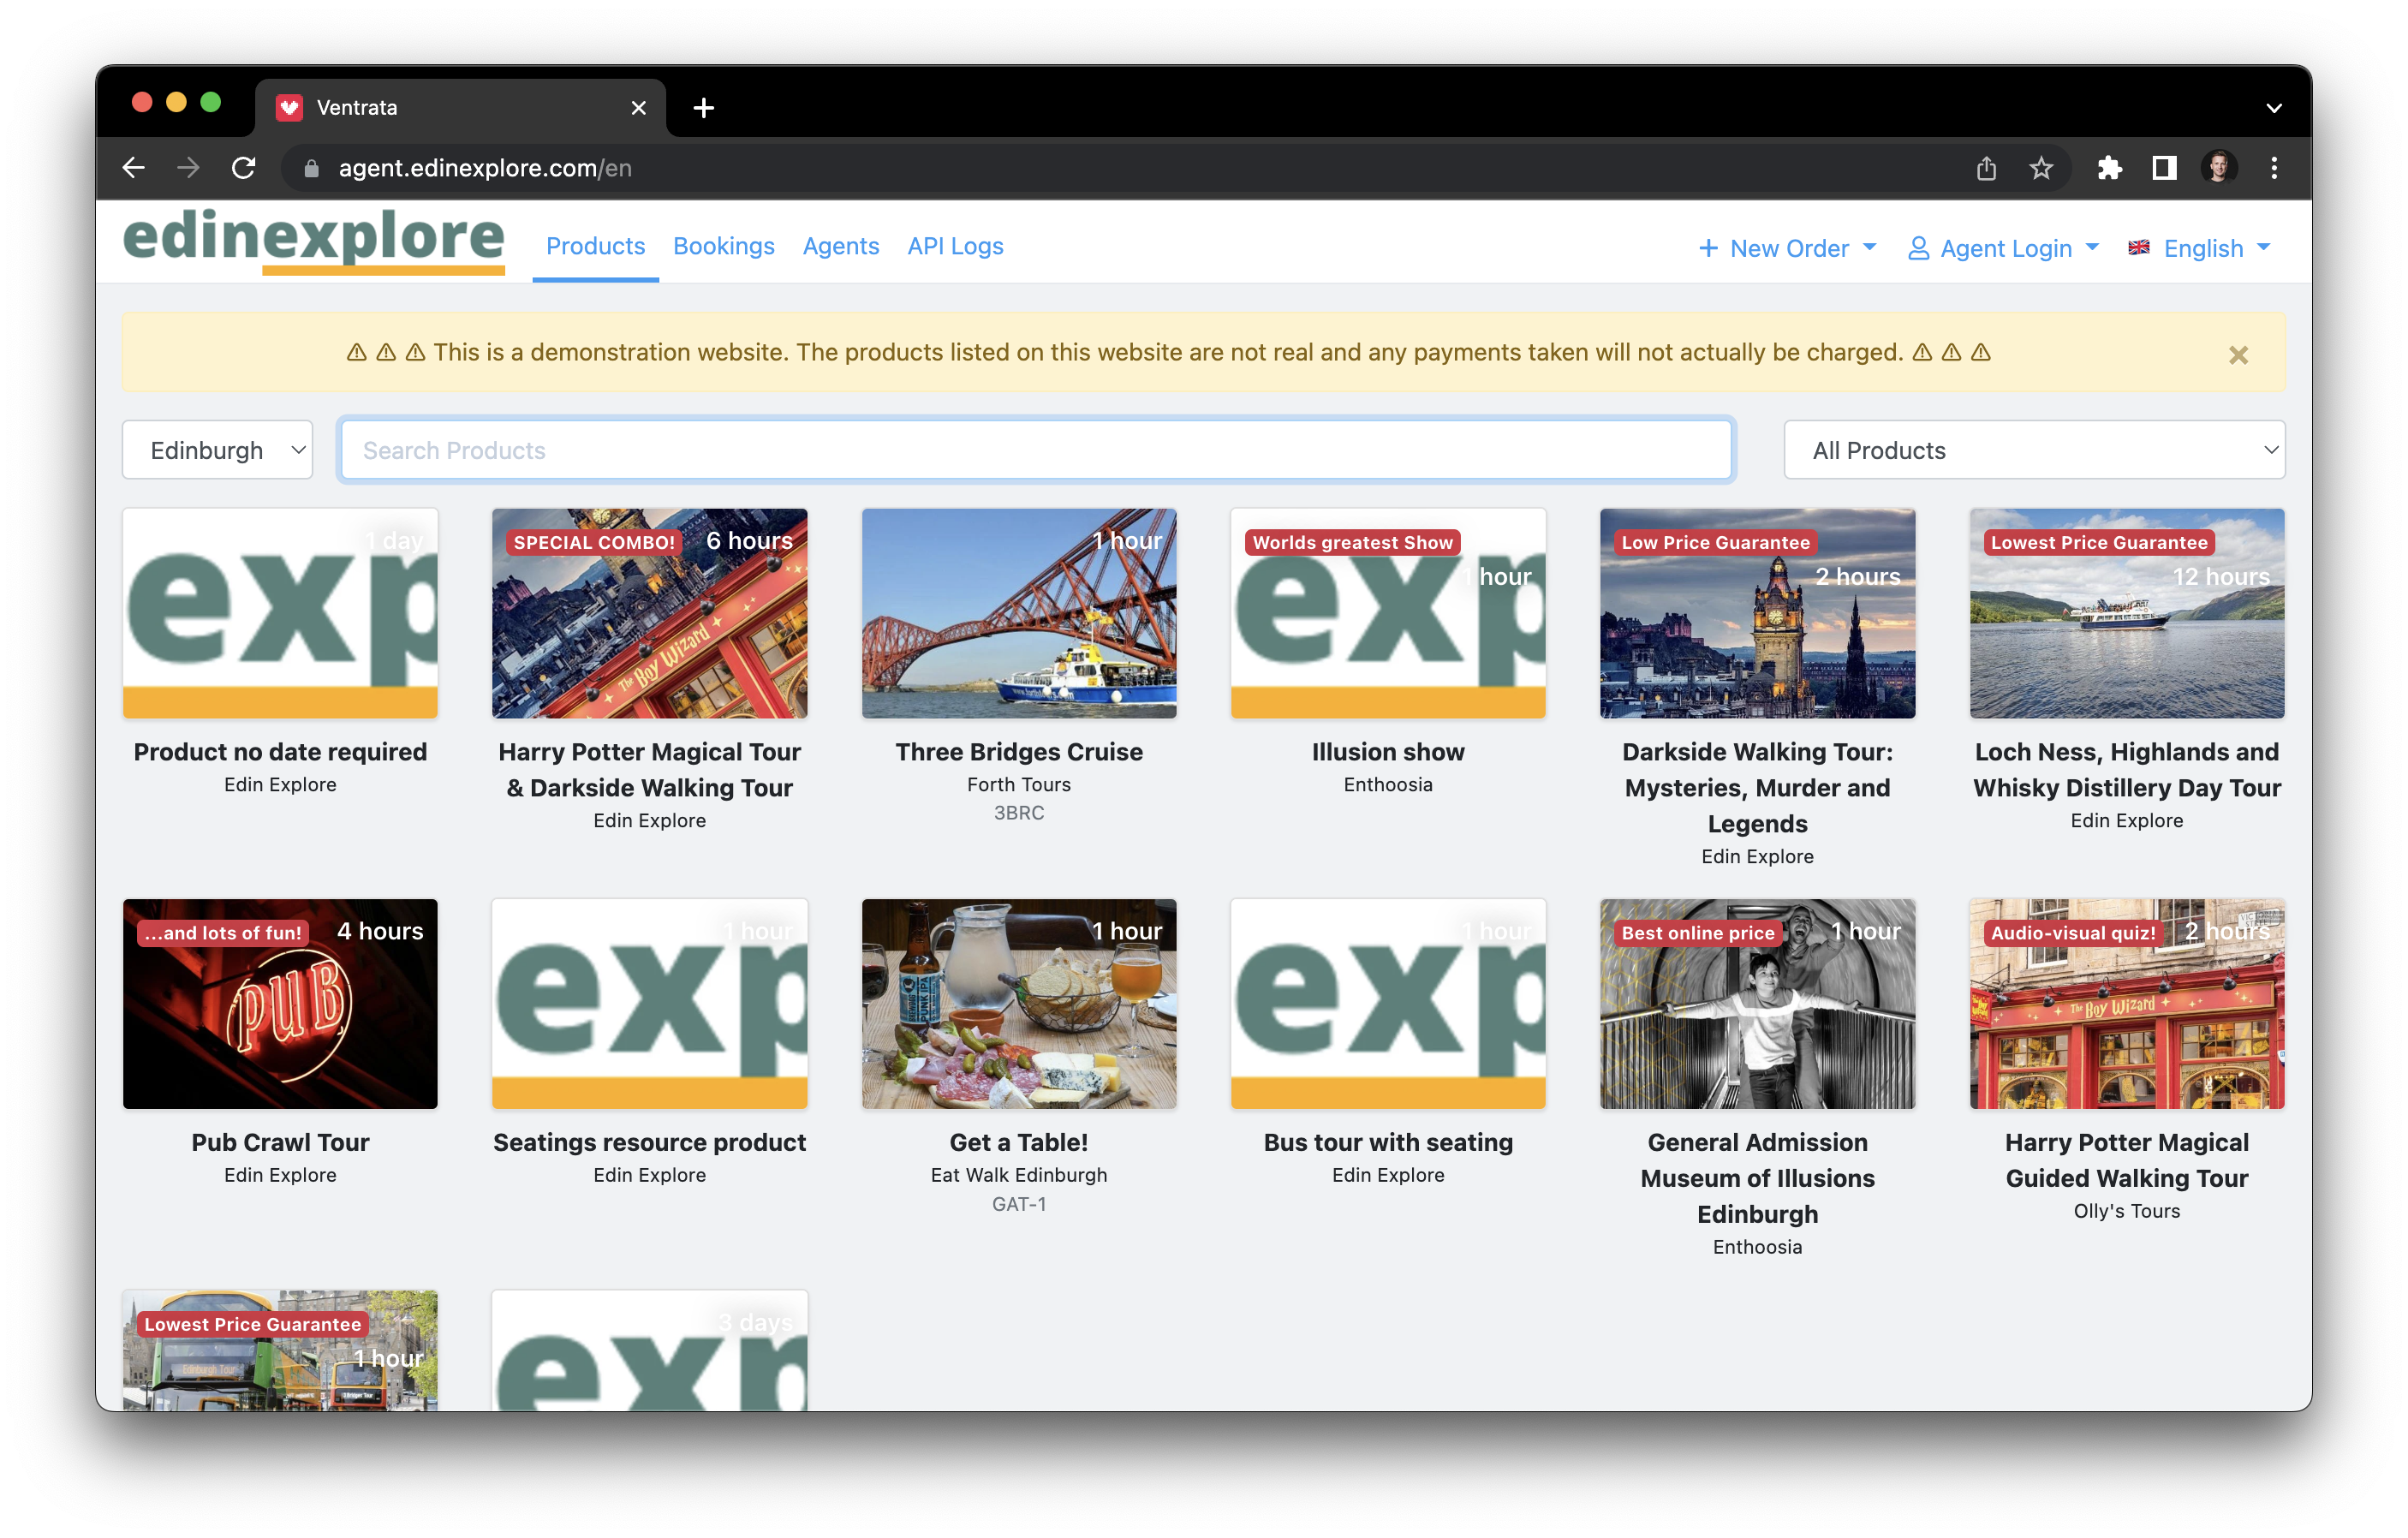The width and height of the screenshot is (2408, 1538).
Task: Dismiss the demonstration website warning banner
Action: (2238, 355)
